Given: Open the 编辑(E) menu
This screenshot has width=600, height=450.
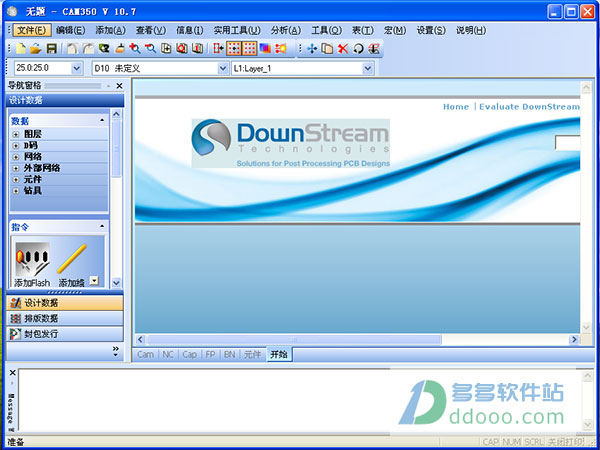Looking at the screenshot, I should pyautogui.click(x=71, y=30).
